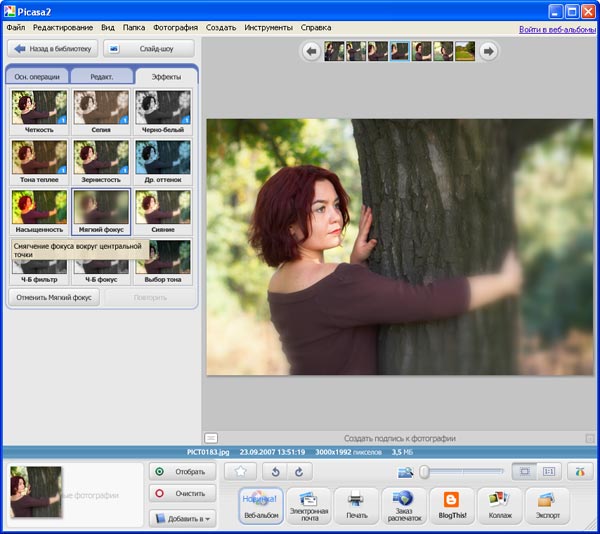Adjust the zoom slider handle
This screenshot has width=600, height=534.
pos(425,471)
